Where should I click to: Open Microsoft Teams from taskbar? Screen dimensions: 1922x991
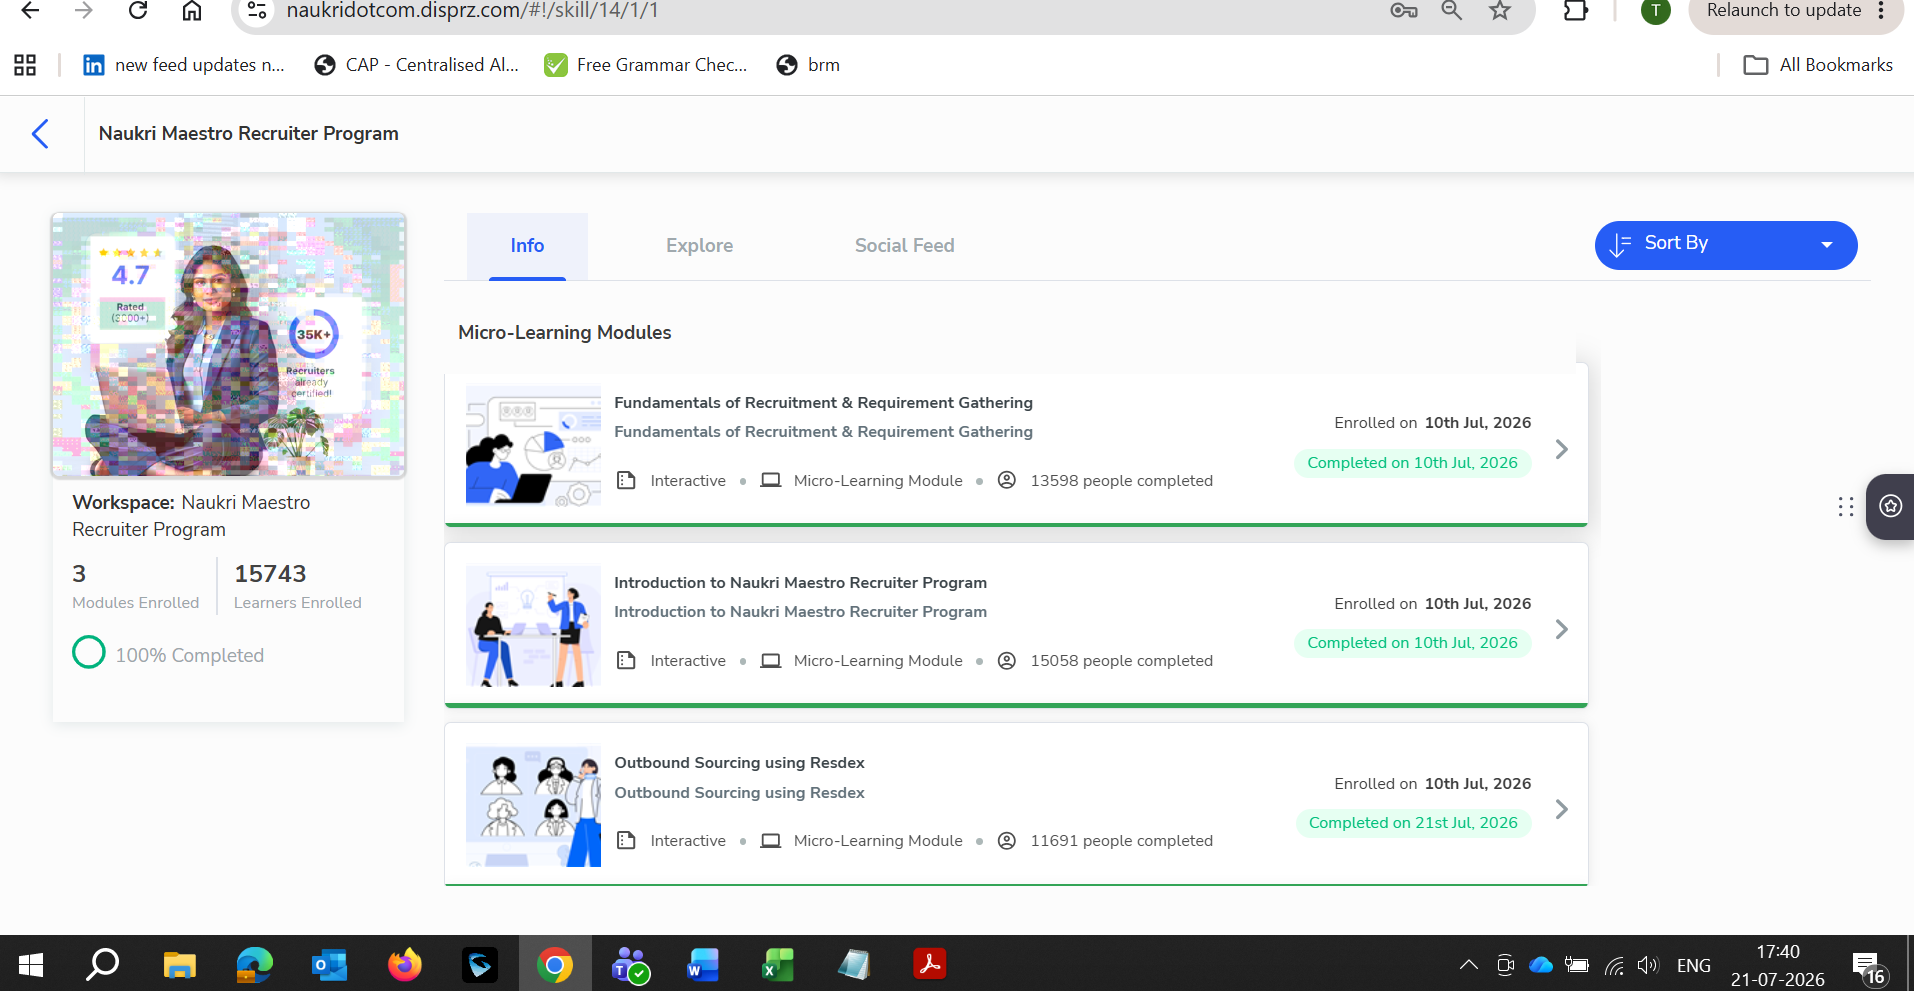pyautogui.click(x=630, y=965)
